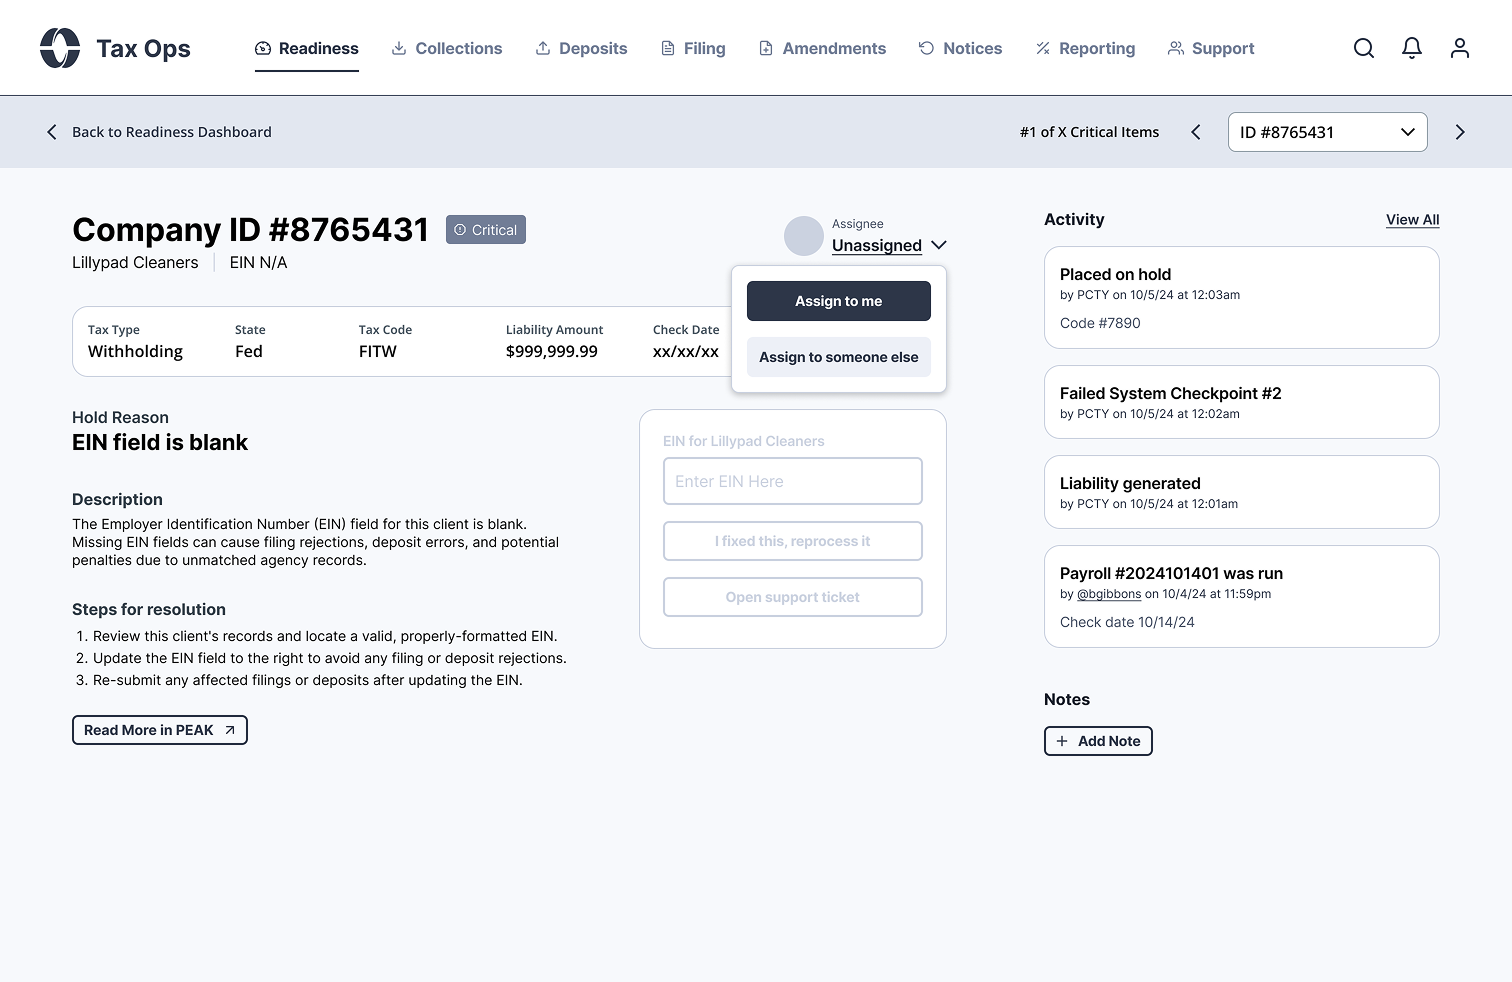1512x982 pixels.
Task: Go to previous critical item arrow
Action: 1195,132
